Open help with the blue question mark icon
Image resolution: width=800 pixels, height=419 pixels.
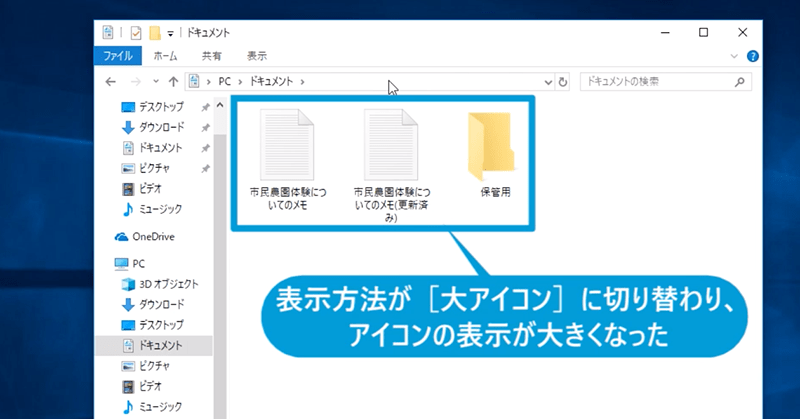[753, 56]
